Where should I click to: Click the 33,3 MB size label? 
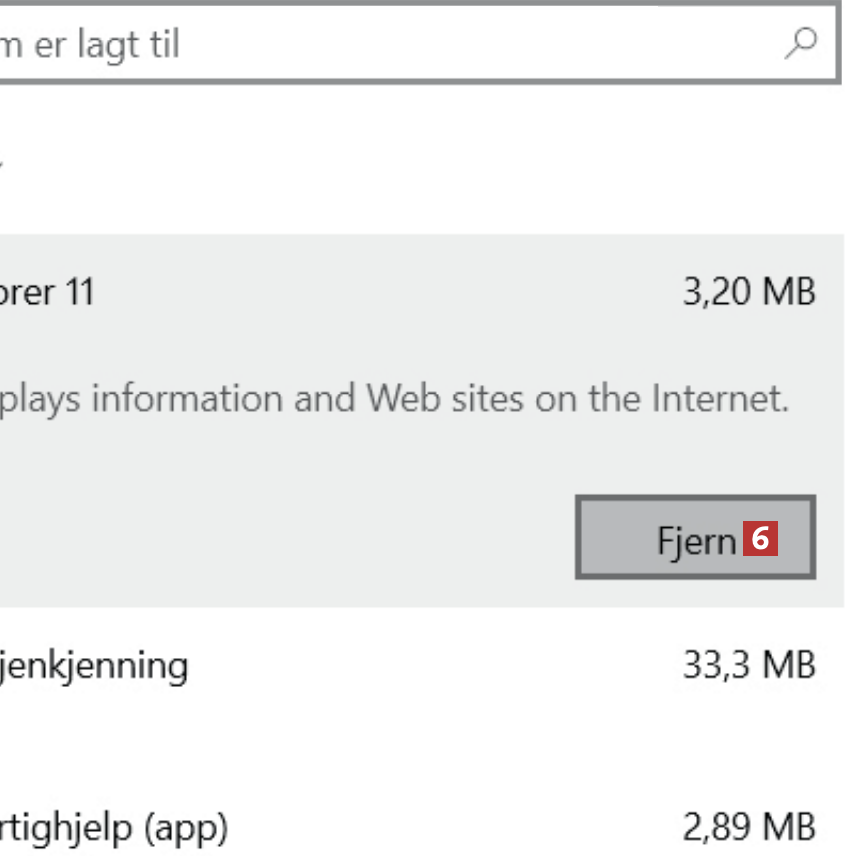click(x=749, y=665)
